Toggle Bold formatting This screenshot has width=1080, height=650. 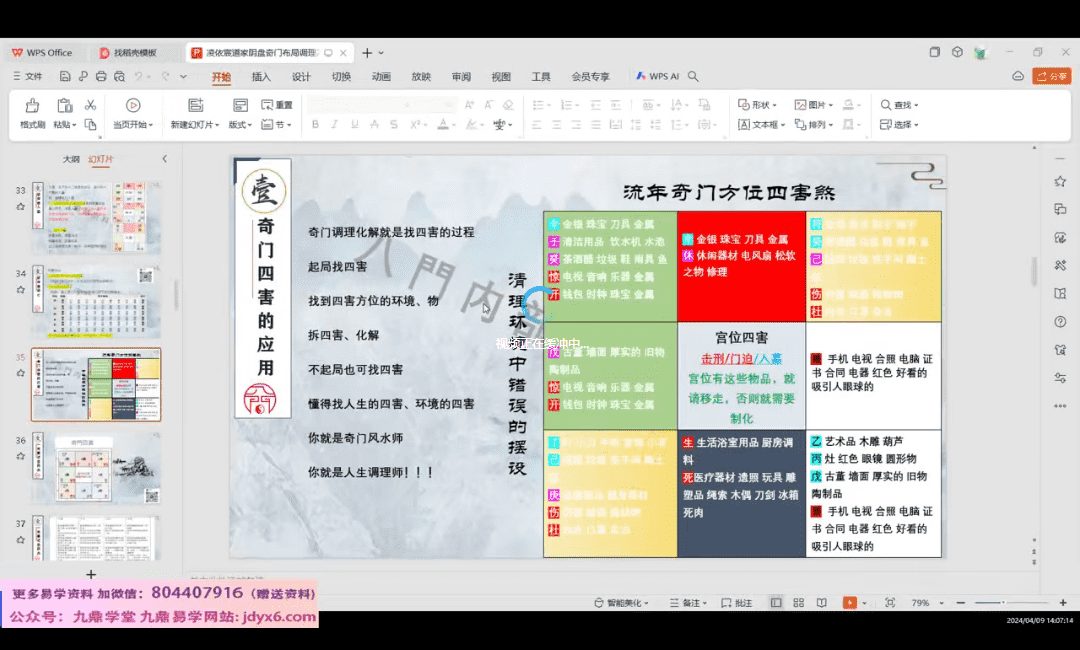315,125
